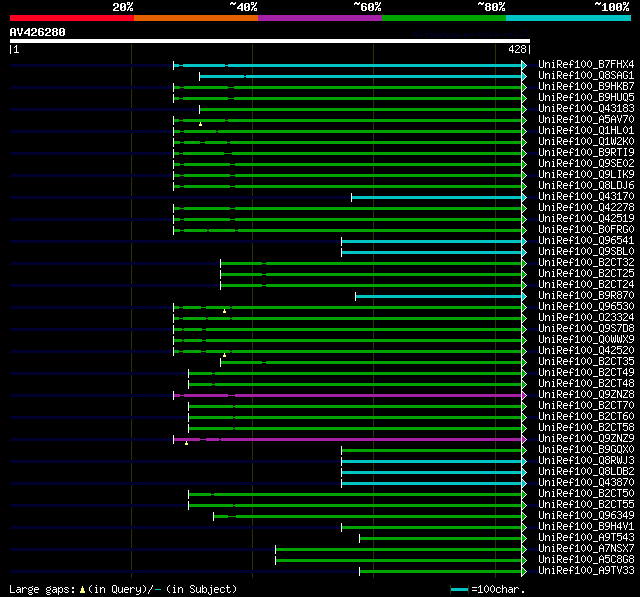Click the purple ~60% identity legend segment

point(320,18)
